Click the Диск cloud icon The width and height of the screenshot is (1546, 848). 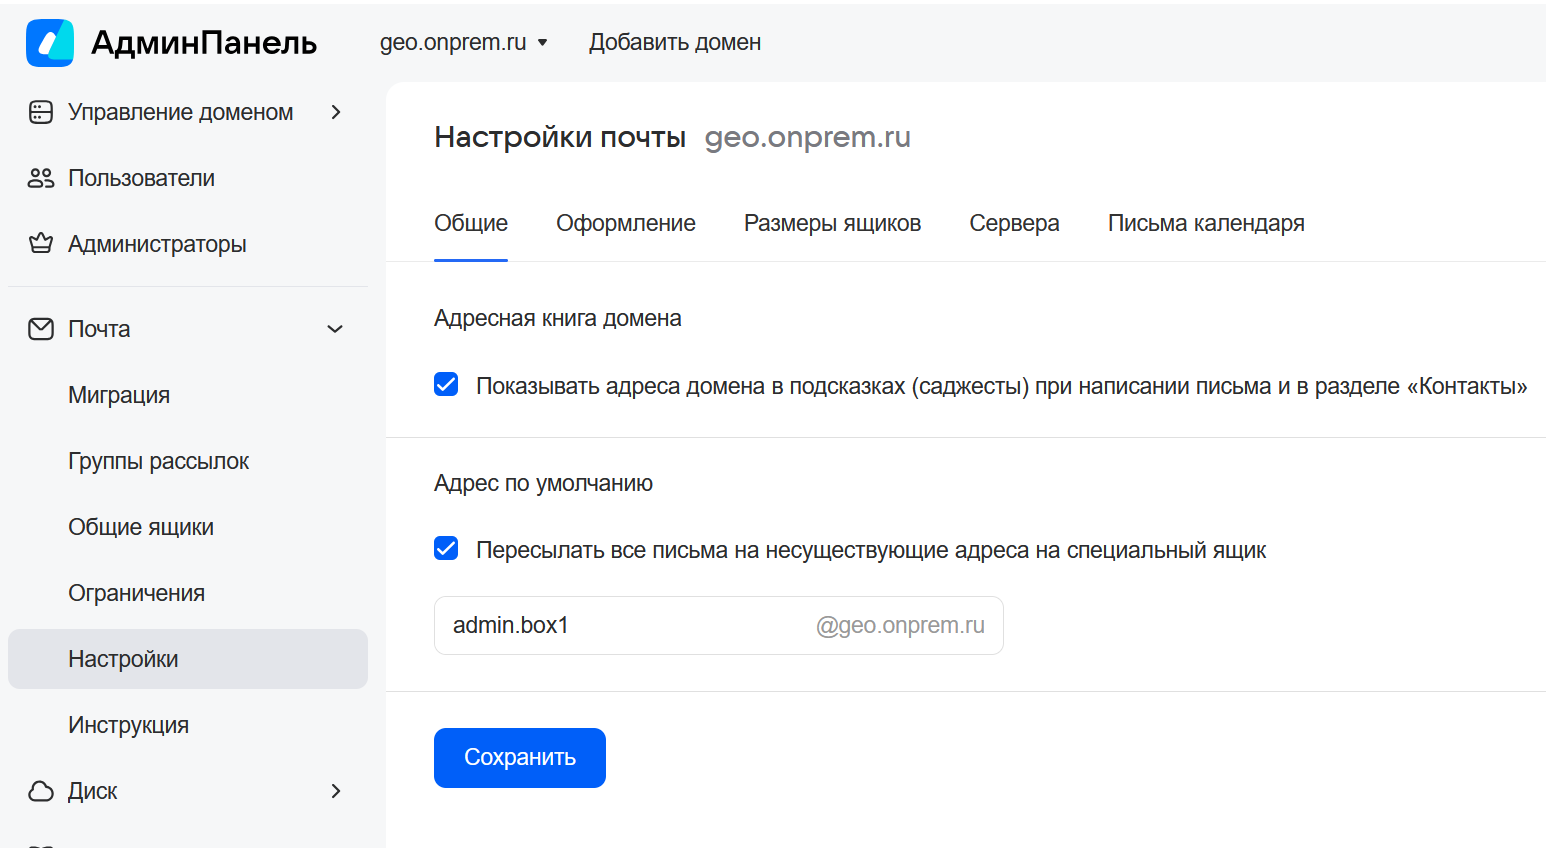(41, 791)
